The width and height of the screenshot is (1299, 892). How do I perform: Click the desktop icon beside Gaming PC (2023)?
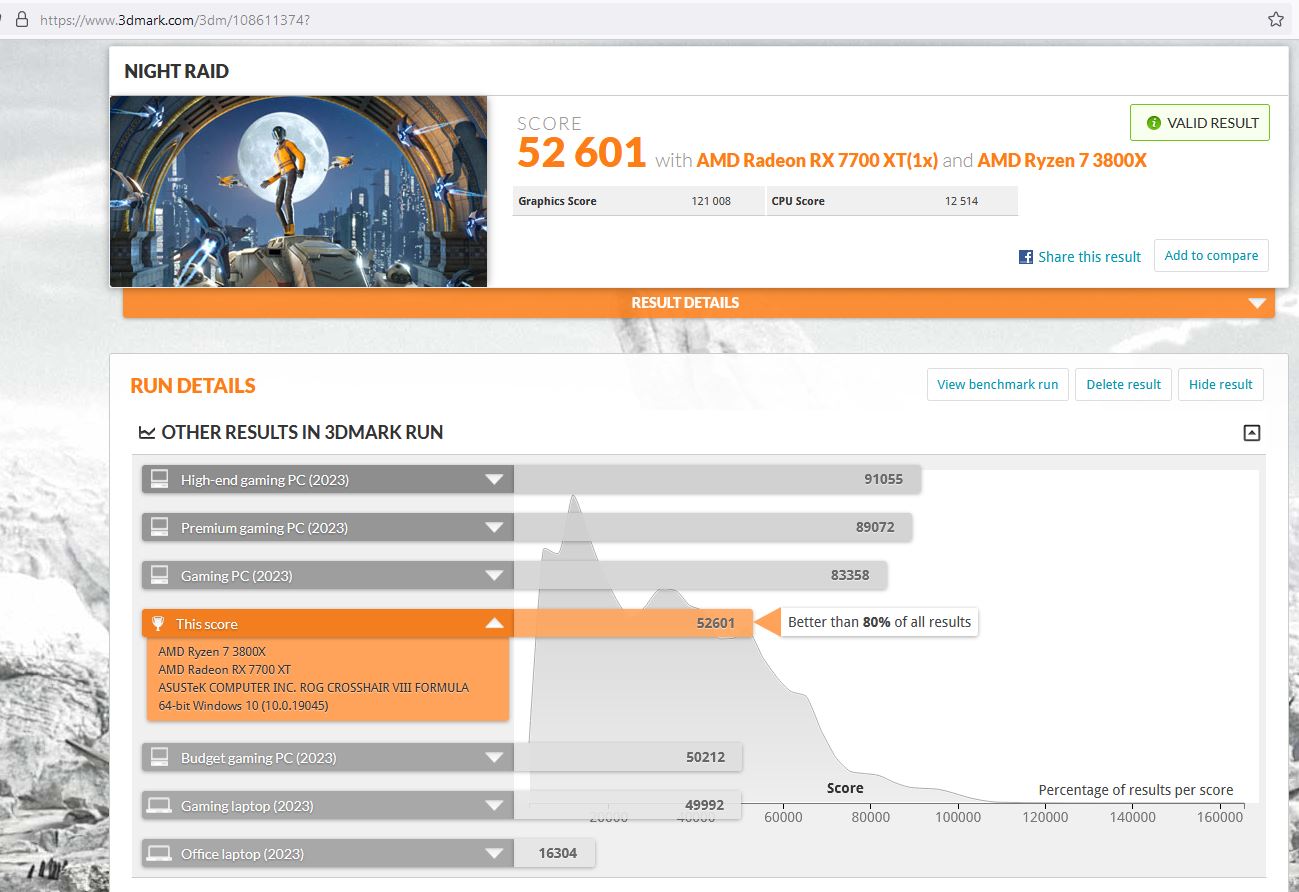pyautogui.click(x=158, y=575)
